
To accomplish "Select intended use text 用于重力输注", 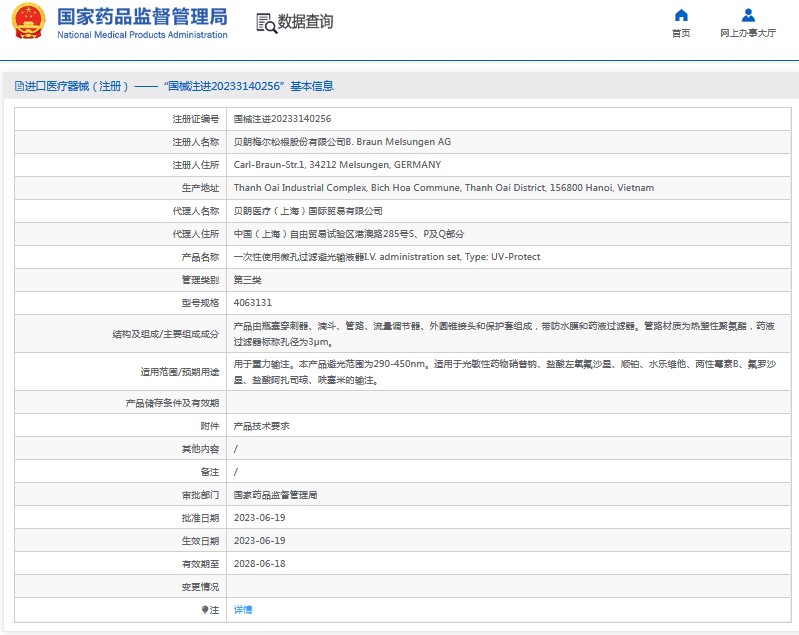I will click(505, 372).
